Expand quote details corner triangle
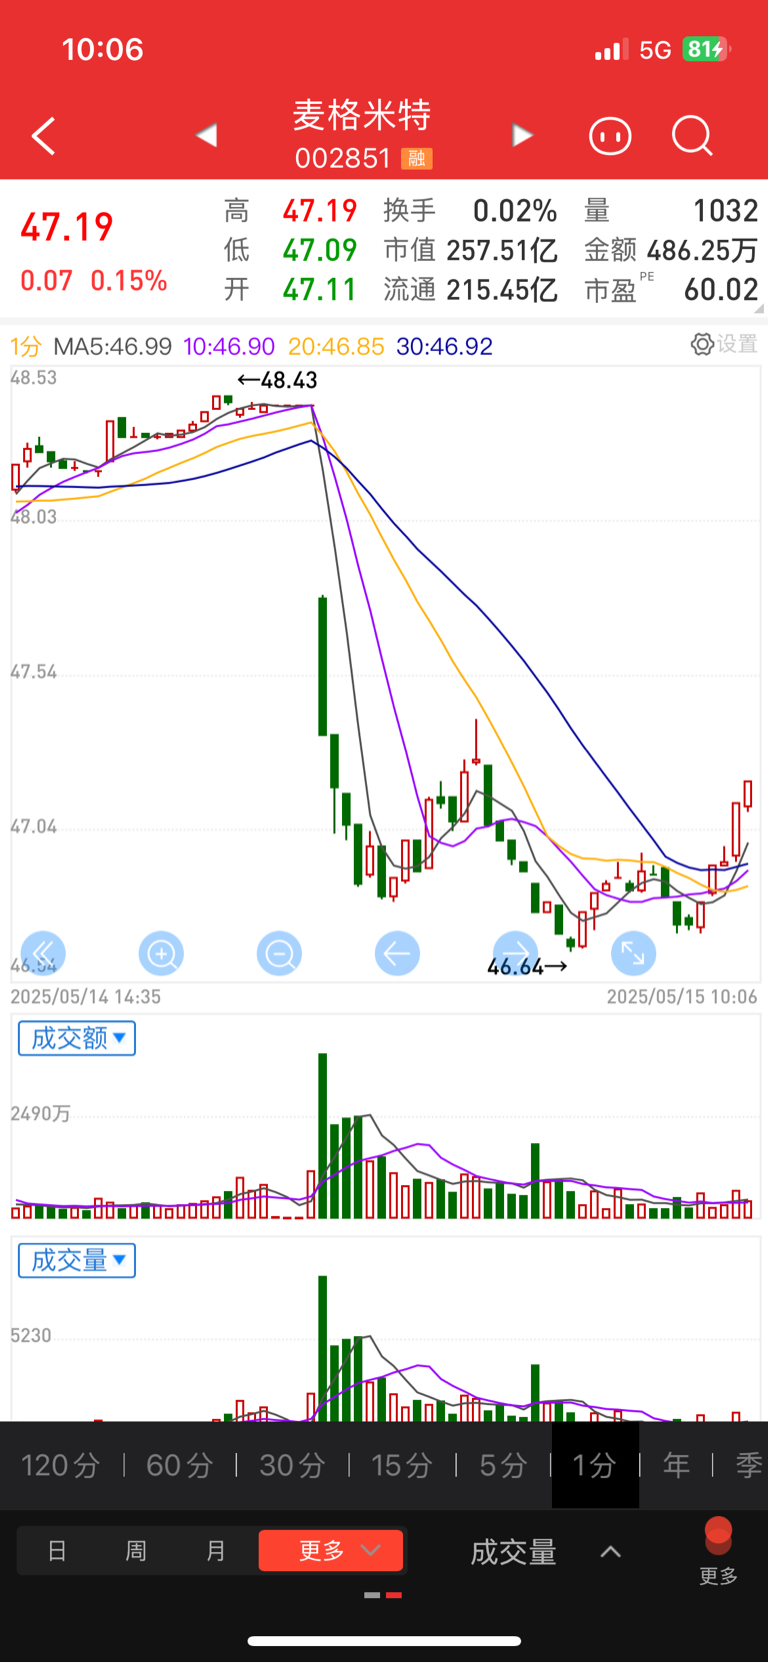The height and width of the screenshot is (1663, 768). tap(758, 308)
